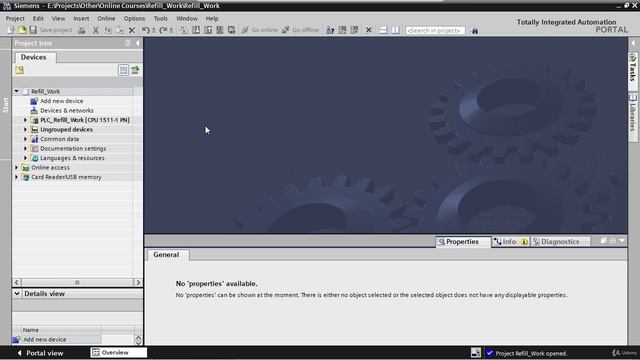Screen dimensions: 640x360
Task: Click the Save project button
Action: [51, 30]
